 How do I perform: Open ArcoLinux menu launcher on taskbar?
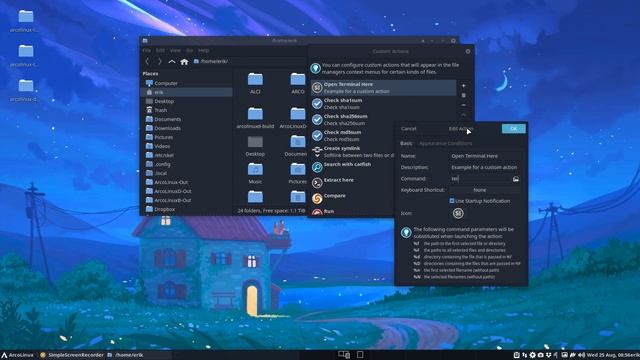pyautogui.click(x=18, y=355)
